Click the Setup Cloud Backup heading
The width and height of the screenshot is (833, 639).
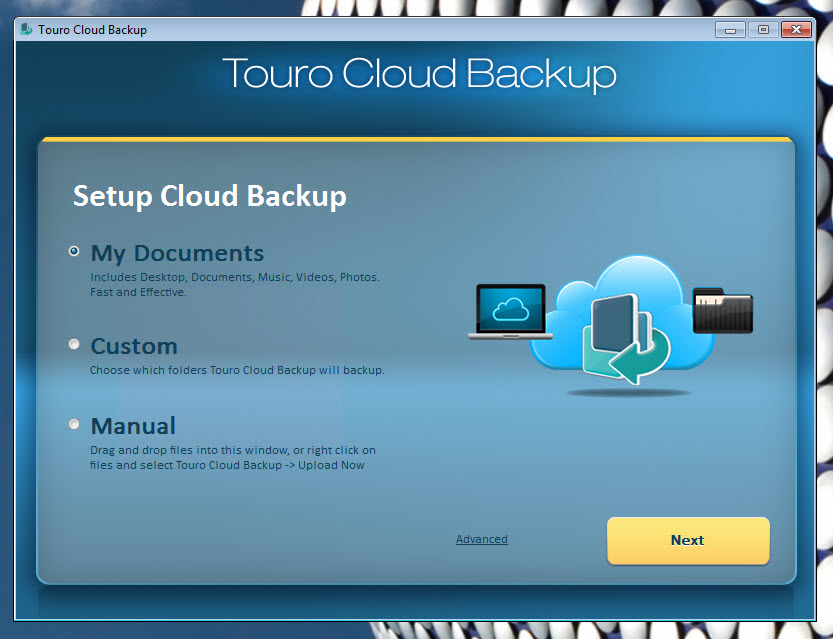(x=210, y=196)
